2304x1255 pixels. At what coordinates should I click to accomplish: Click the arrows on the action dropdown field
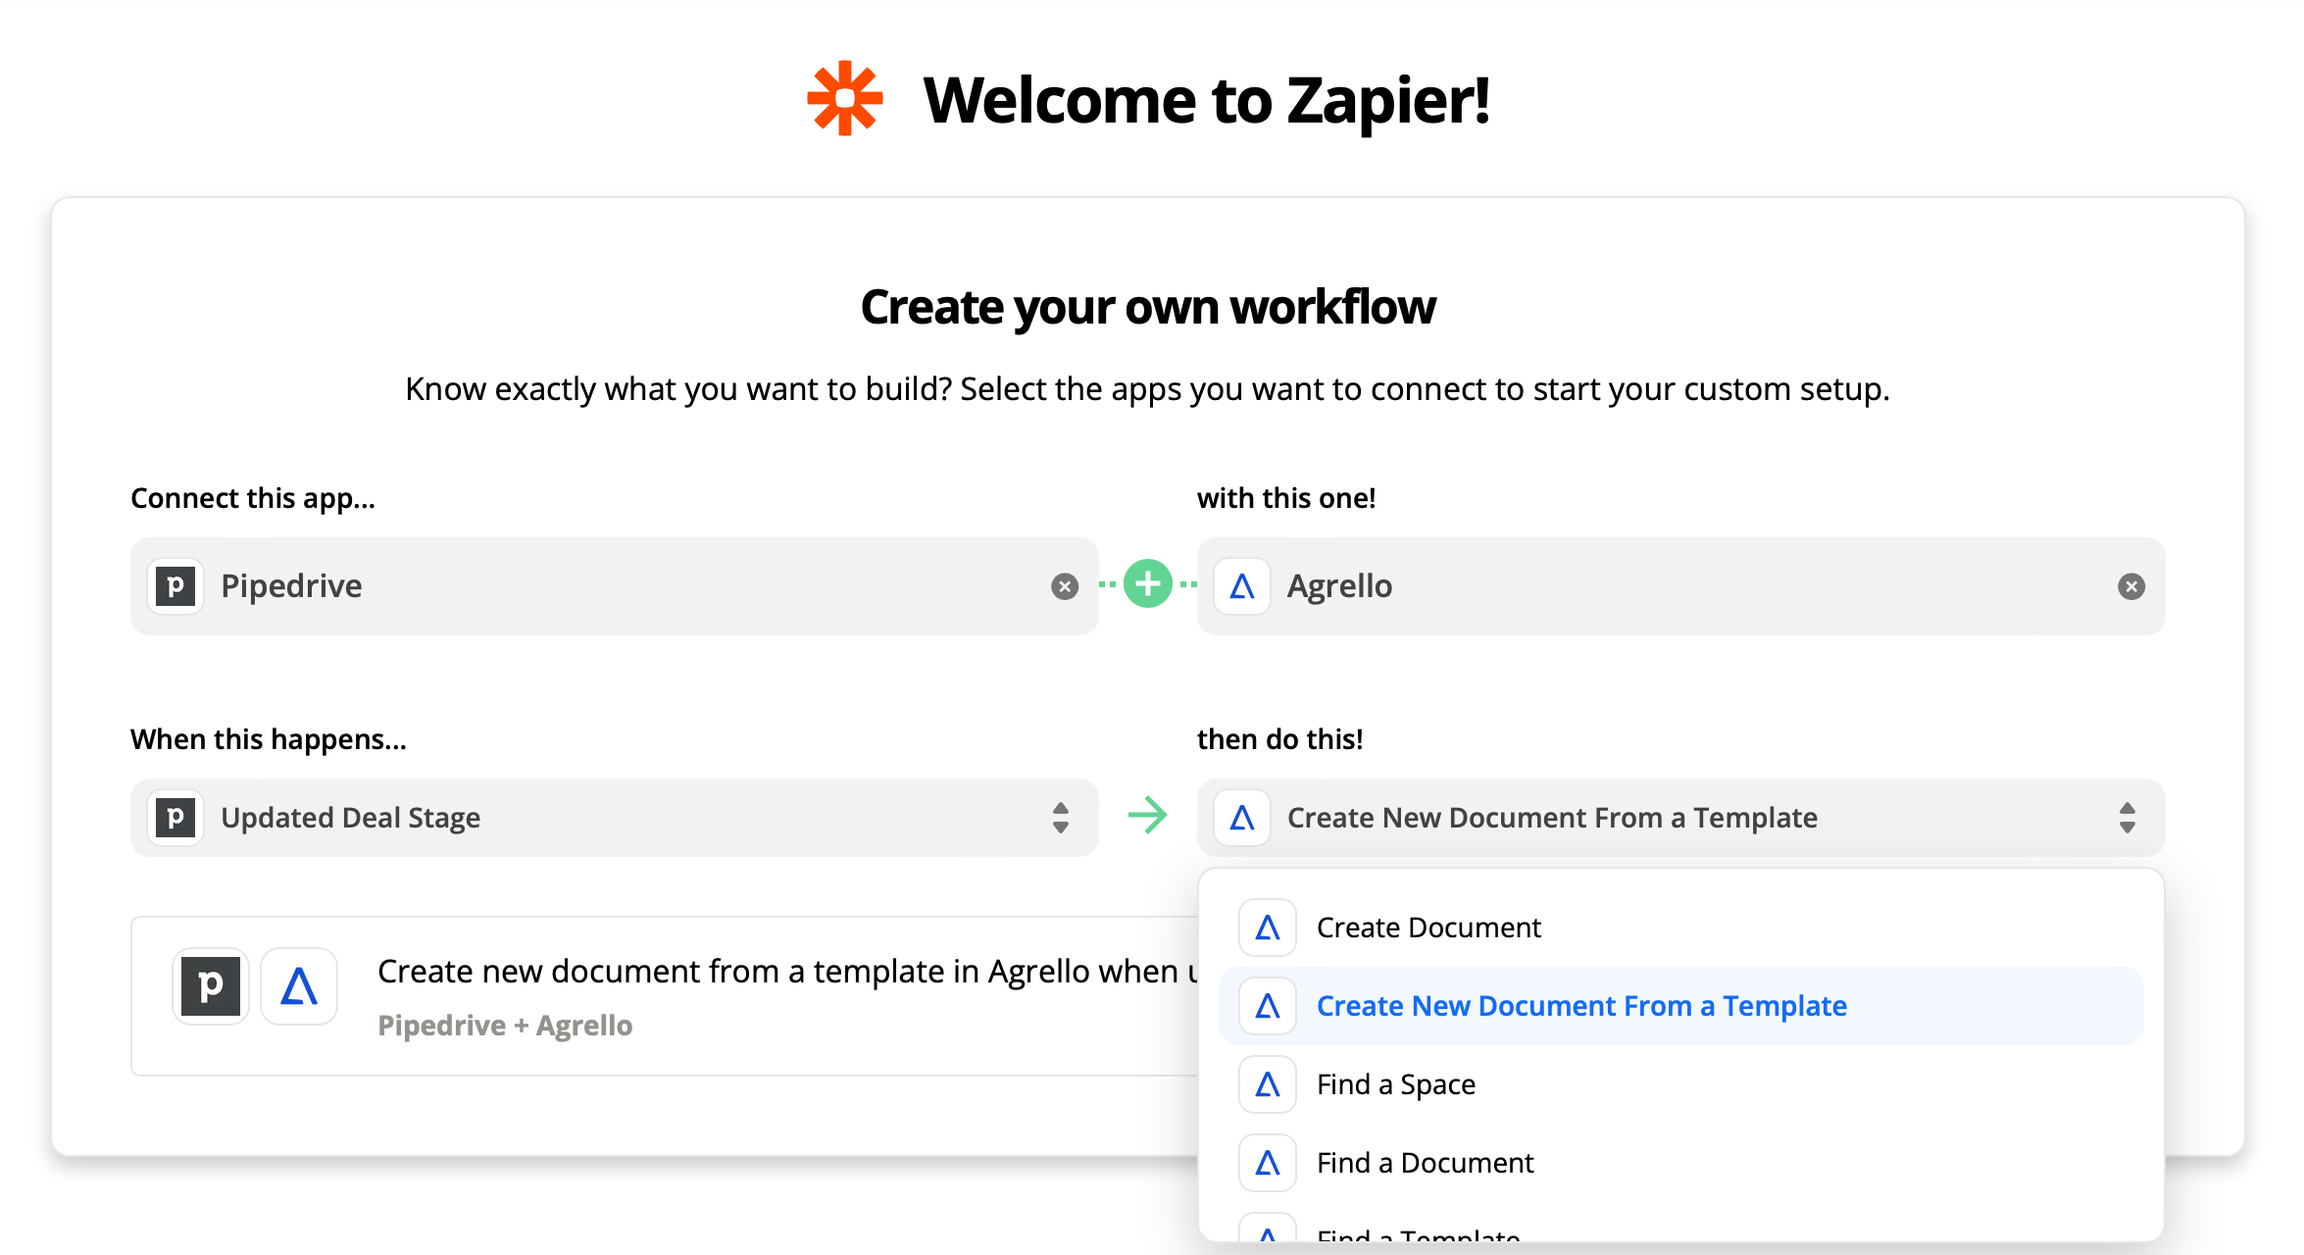(2127, 818)
